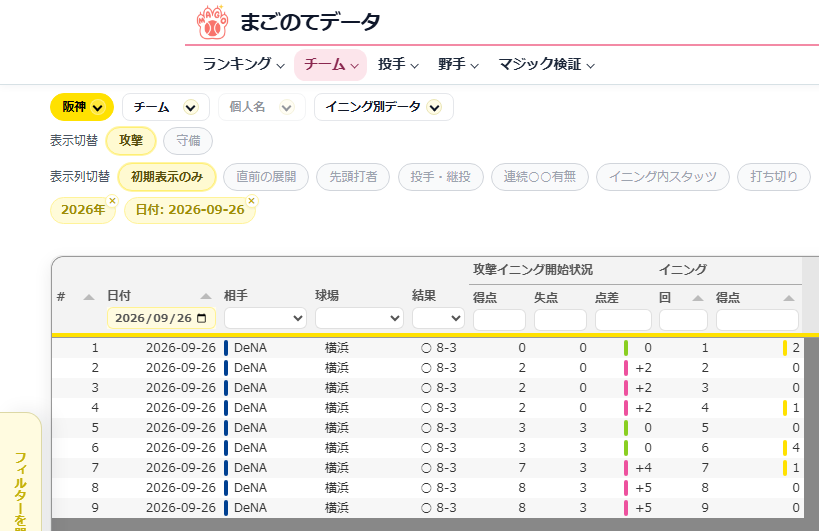Click result 8-3 in row 3
This screenshot has height=531, width=819.
click(x=447, y=387)
